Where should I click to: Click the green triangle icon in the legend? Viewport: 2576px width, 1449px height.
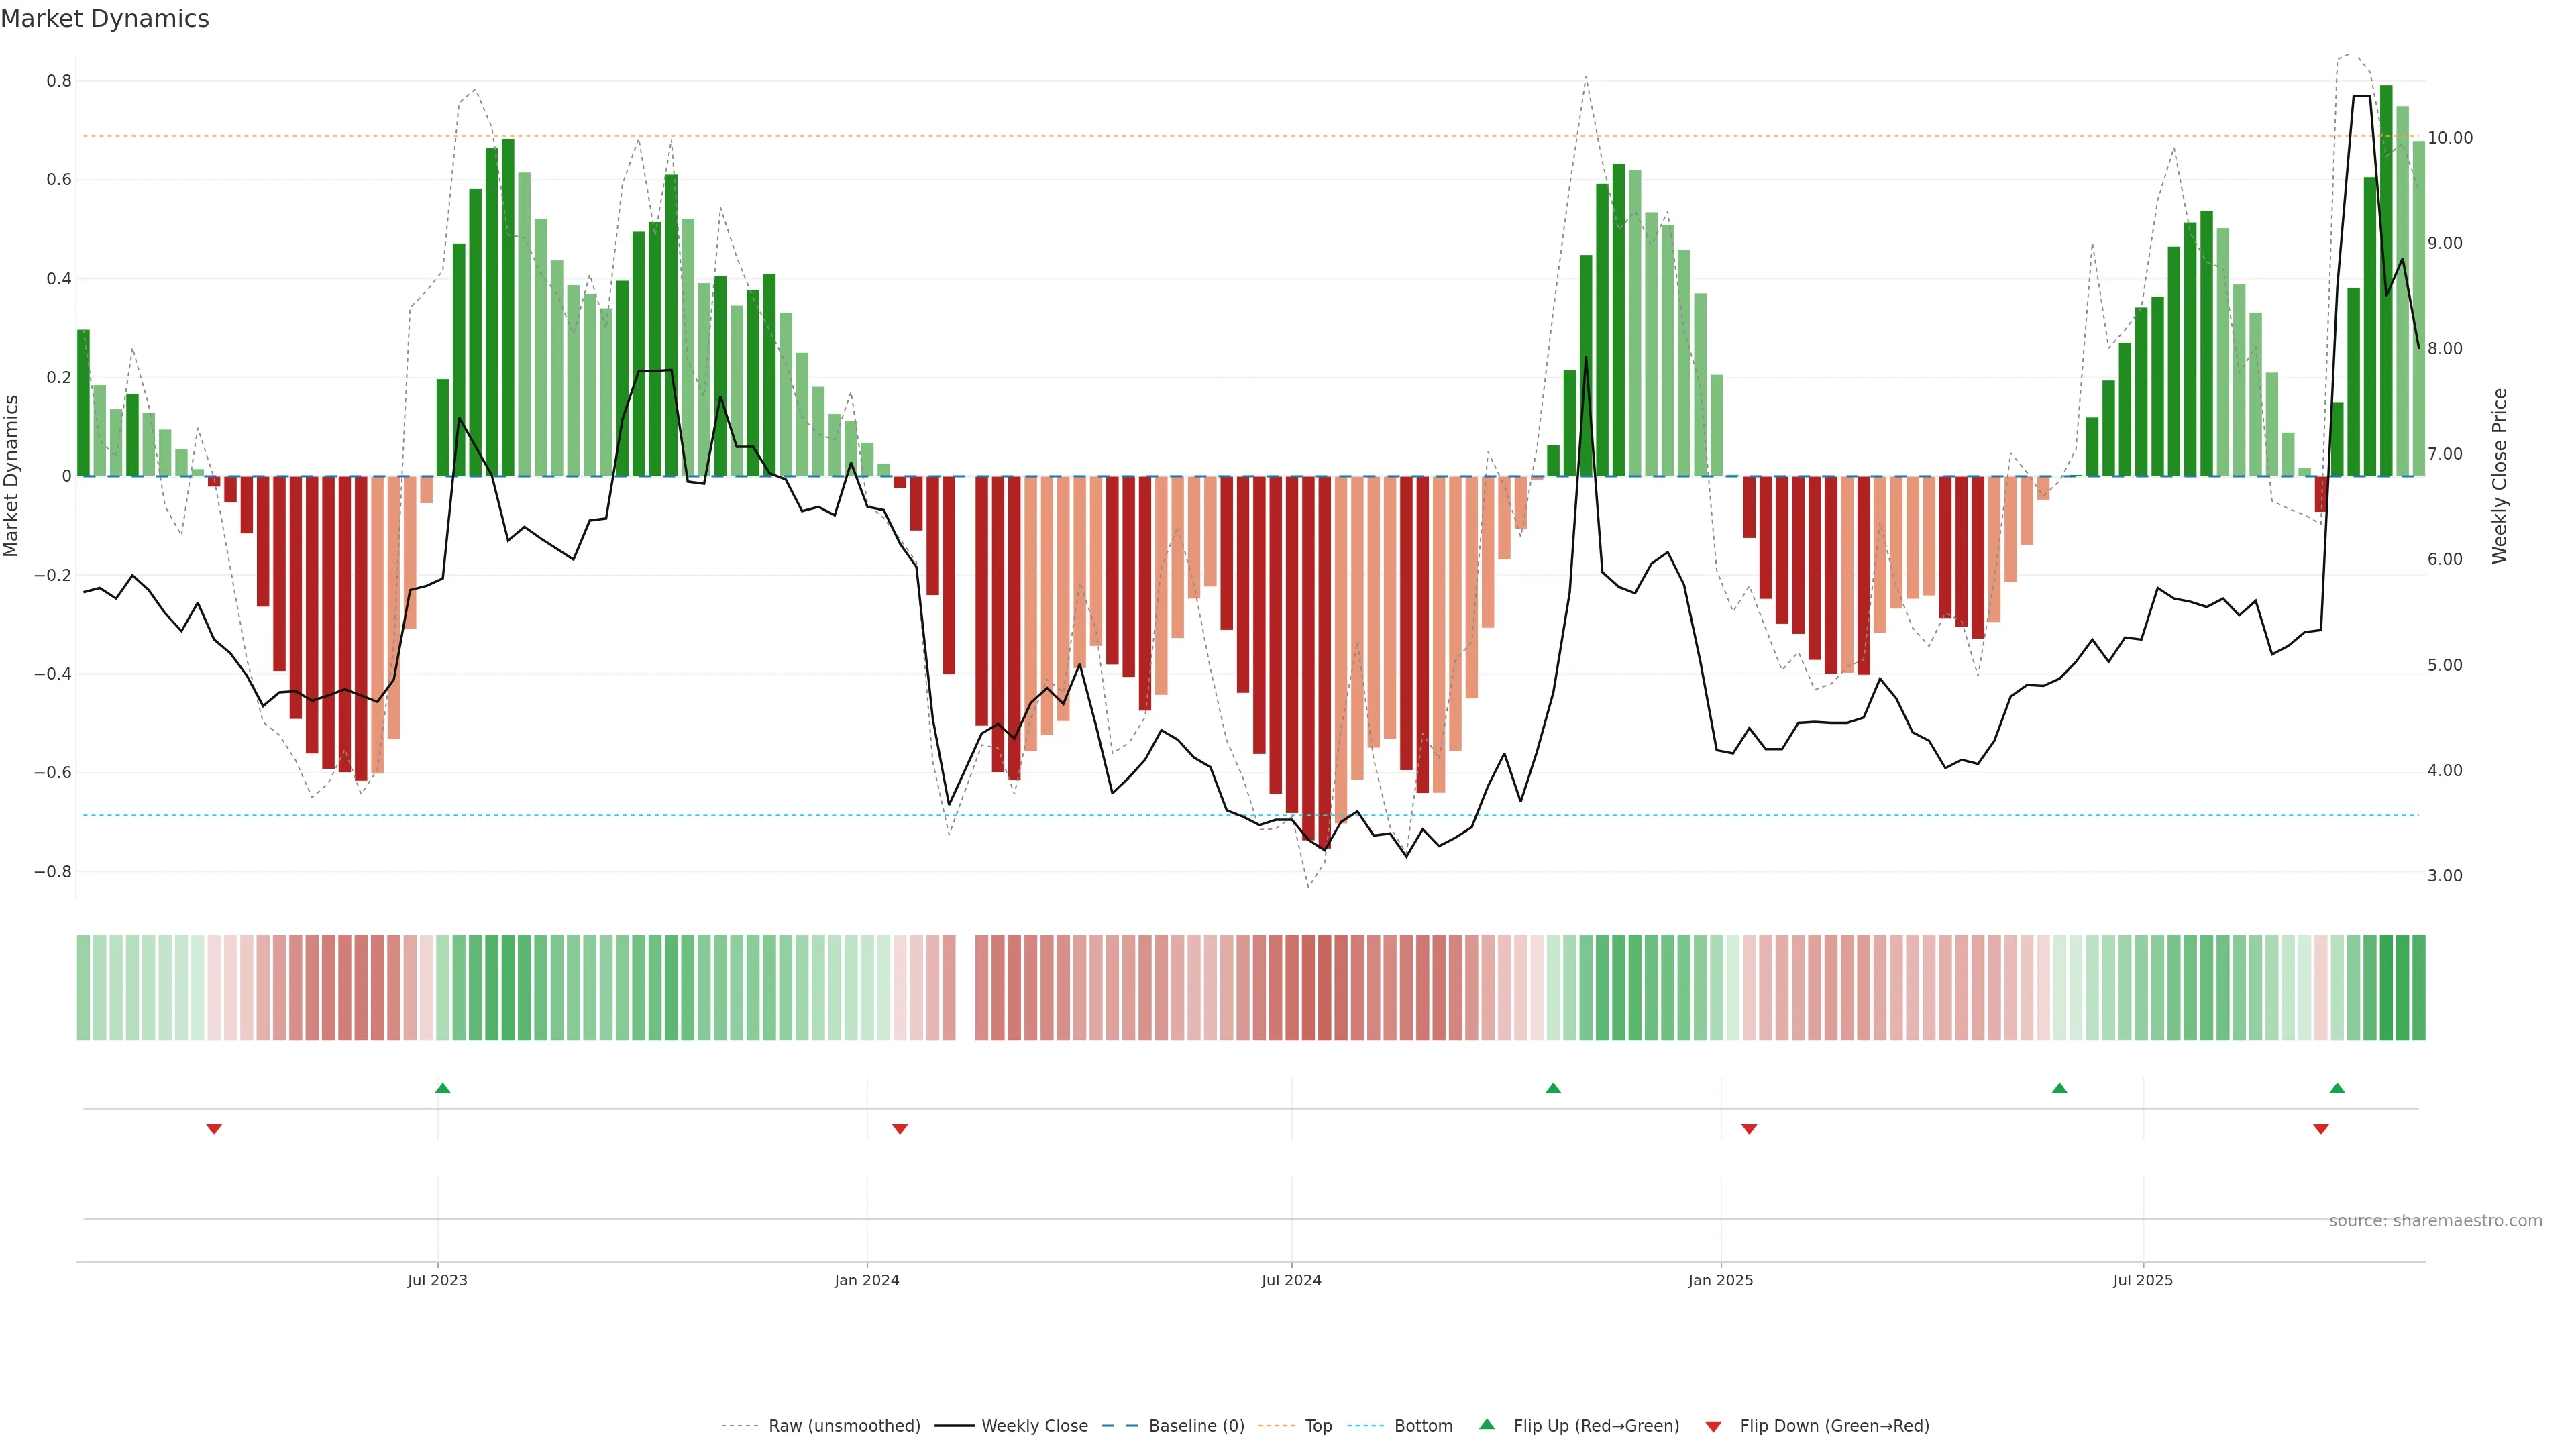(x=1487, y=1424)
